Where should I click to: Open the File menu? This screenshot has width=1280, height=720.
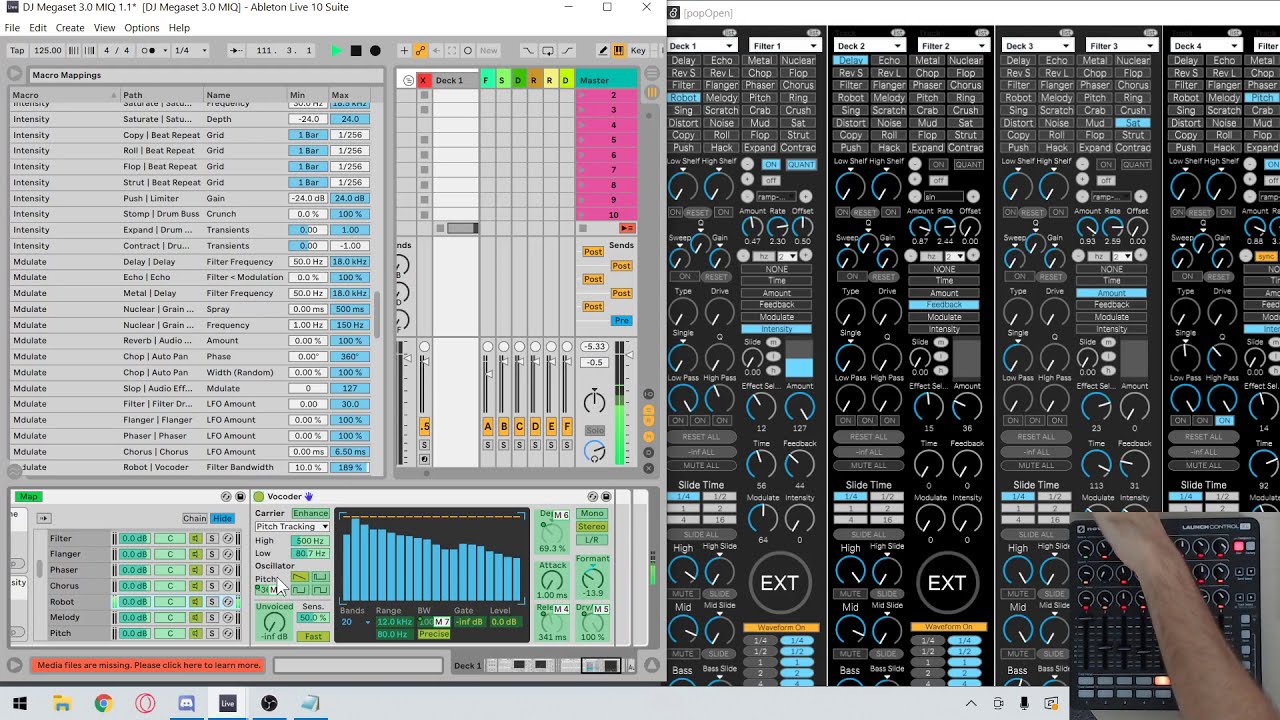click(x=12, y=28)
